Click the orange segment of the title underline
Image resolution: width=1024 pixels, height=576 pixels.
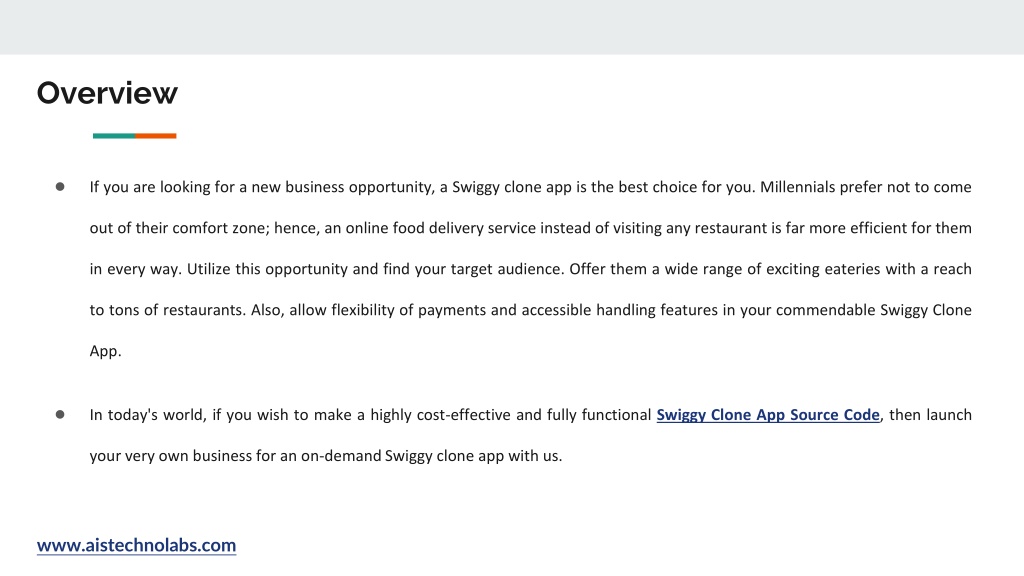pyautogui.click(x=156, y=136)
